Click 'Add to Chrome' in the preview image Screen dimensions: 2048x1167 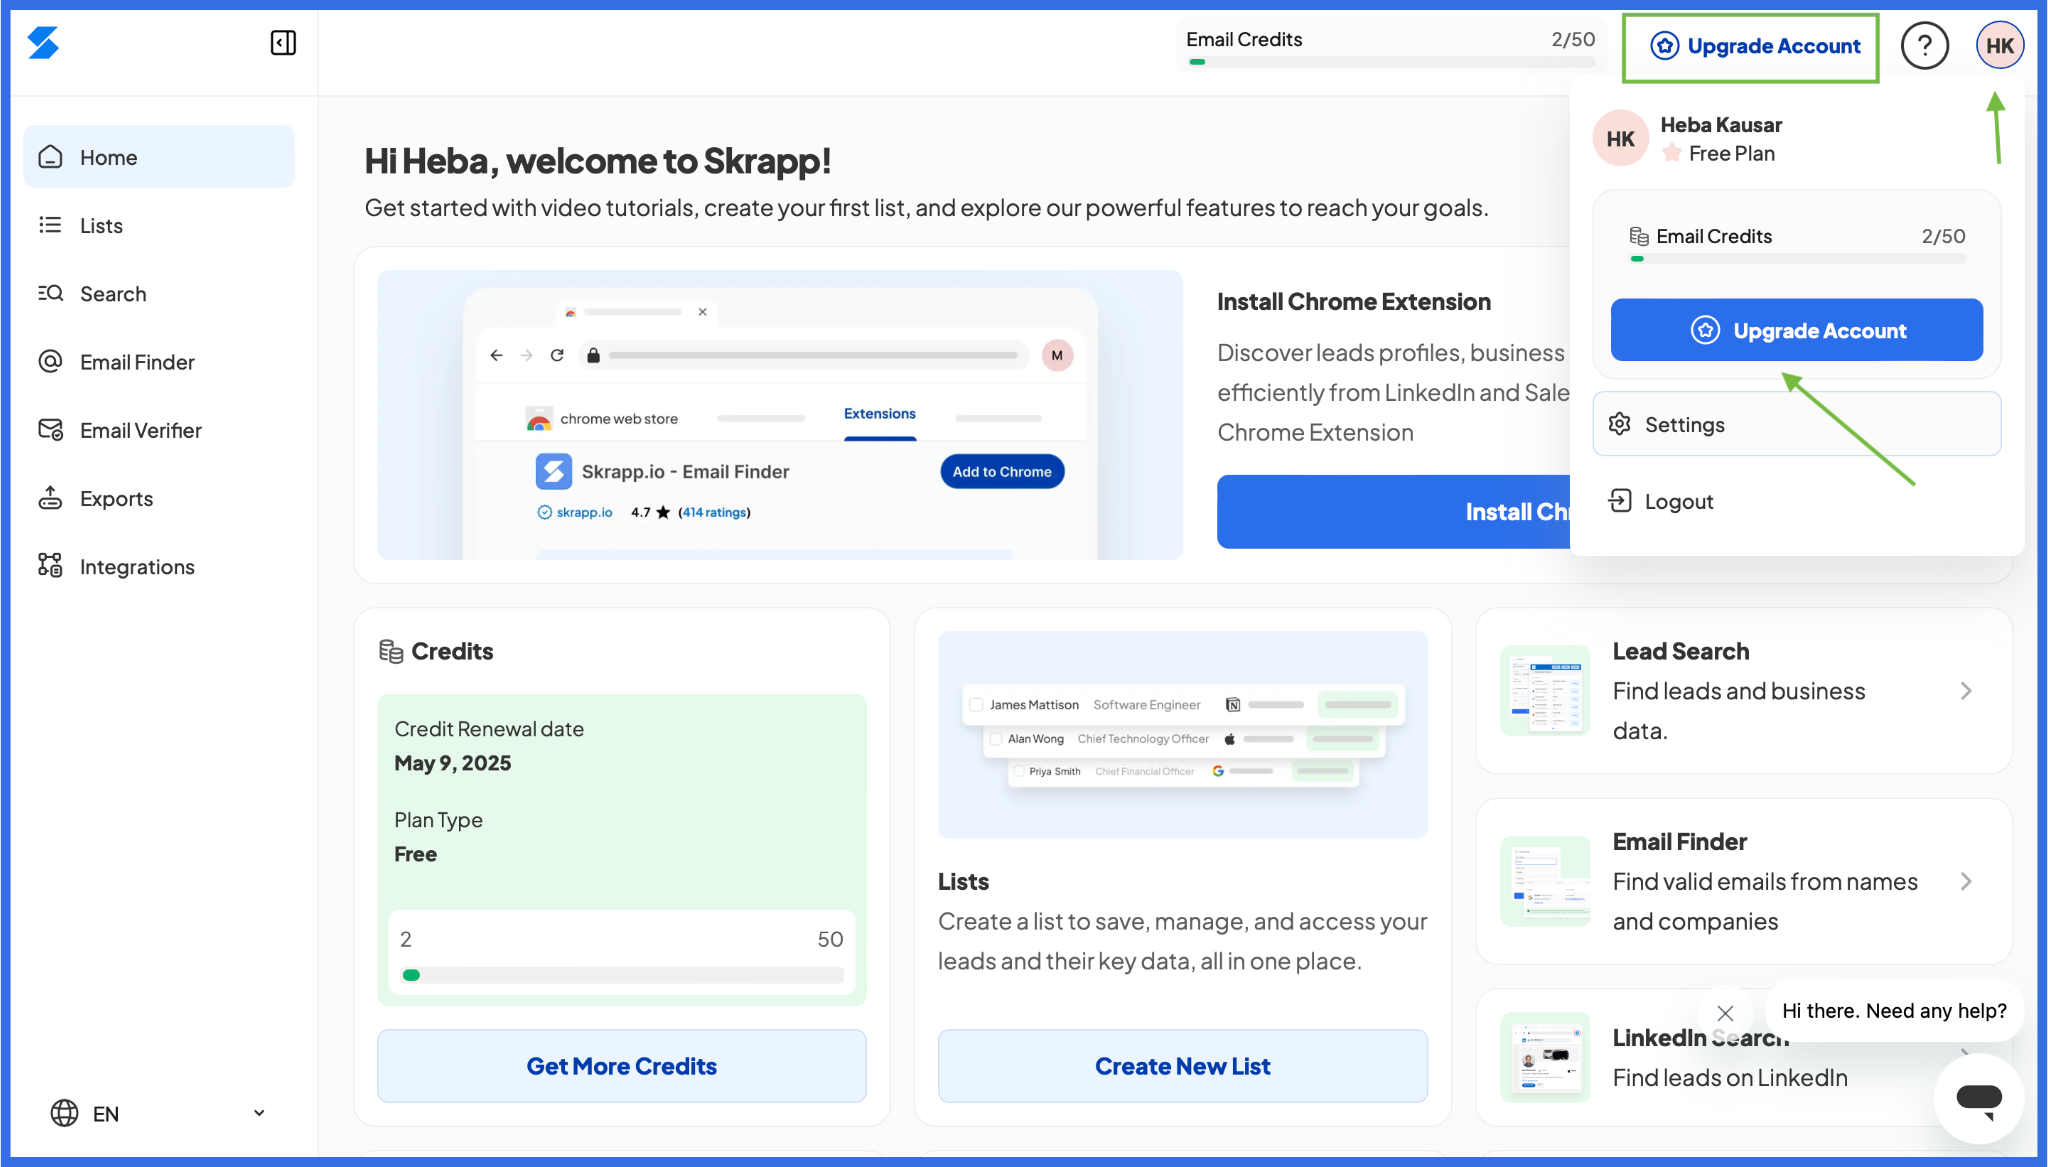coord(1002,471)
